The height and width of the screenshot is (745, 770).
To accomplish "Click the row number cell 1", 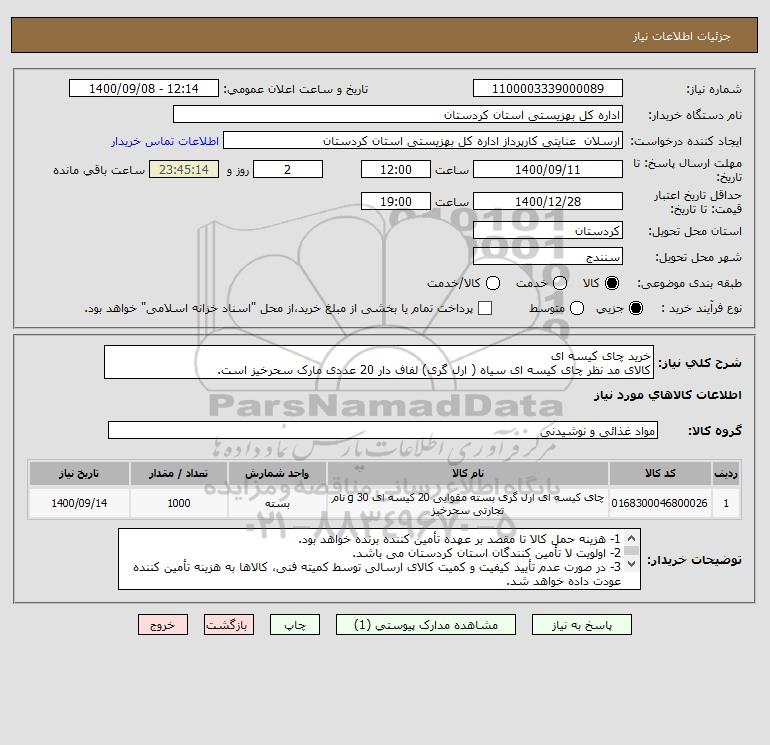I will click(726, 503).
